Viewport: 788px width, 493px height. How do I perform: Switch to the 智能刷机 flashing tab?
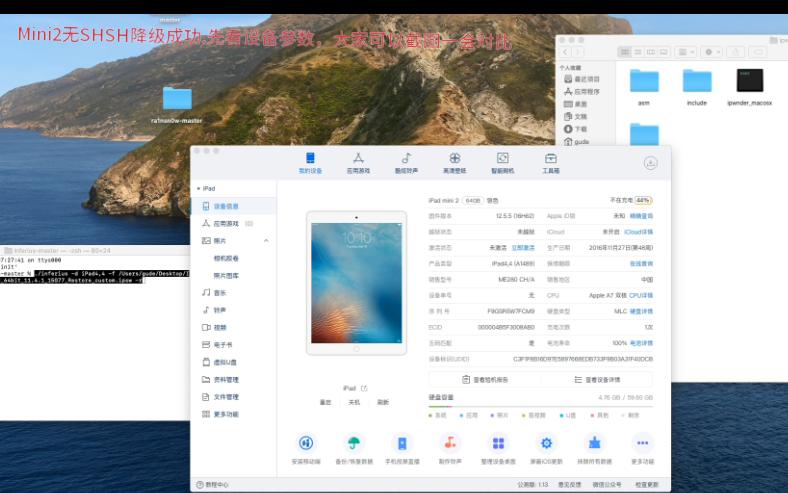(503, 163)
